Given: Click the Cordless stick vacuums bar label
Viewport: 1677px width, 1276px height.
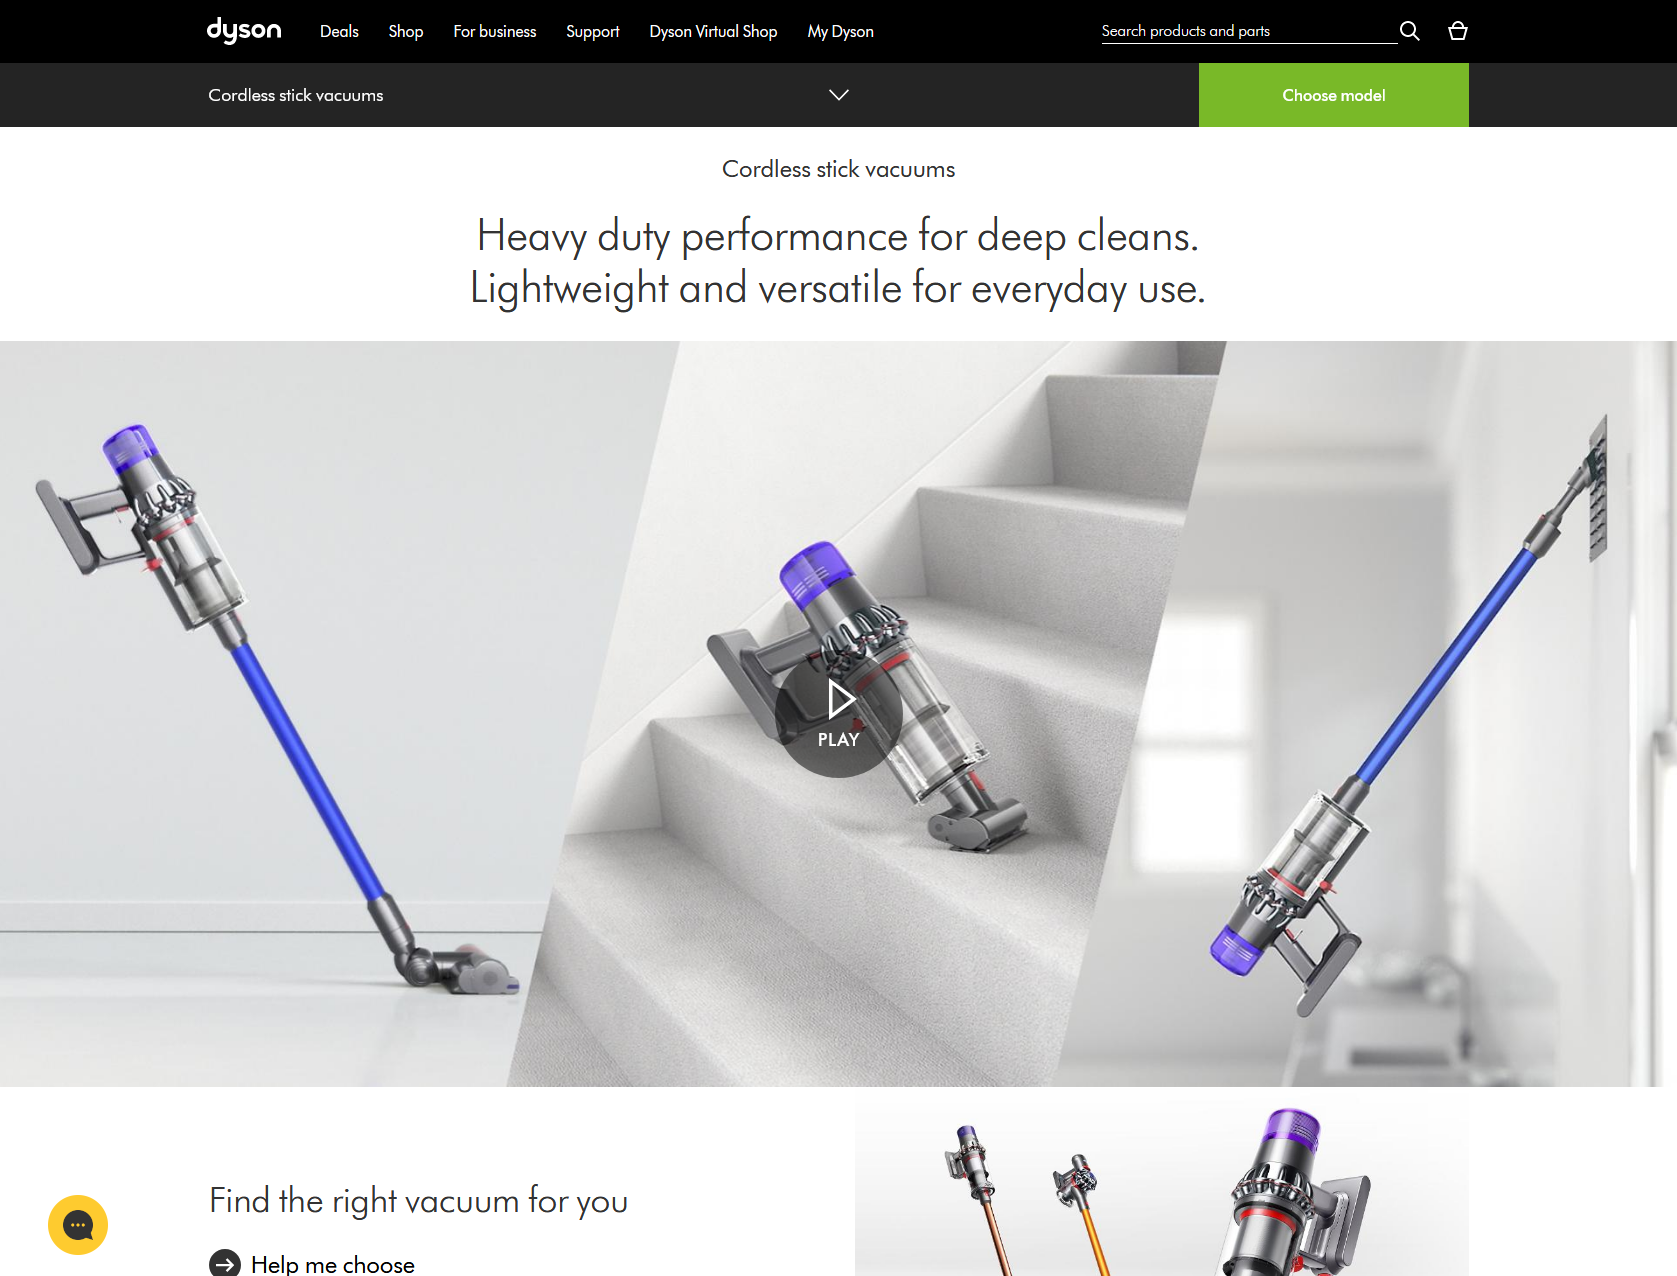Looking at the screenshot, I should click(296, 95).
